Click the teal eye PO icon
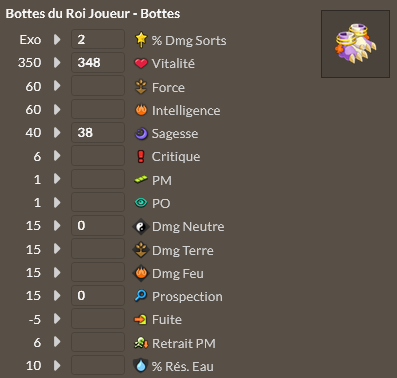 point(141,202)
